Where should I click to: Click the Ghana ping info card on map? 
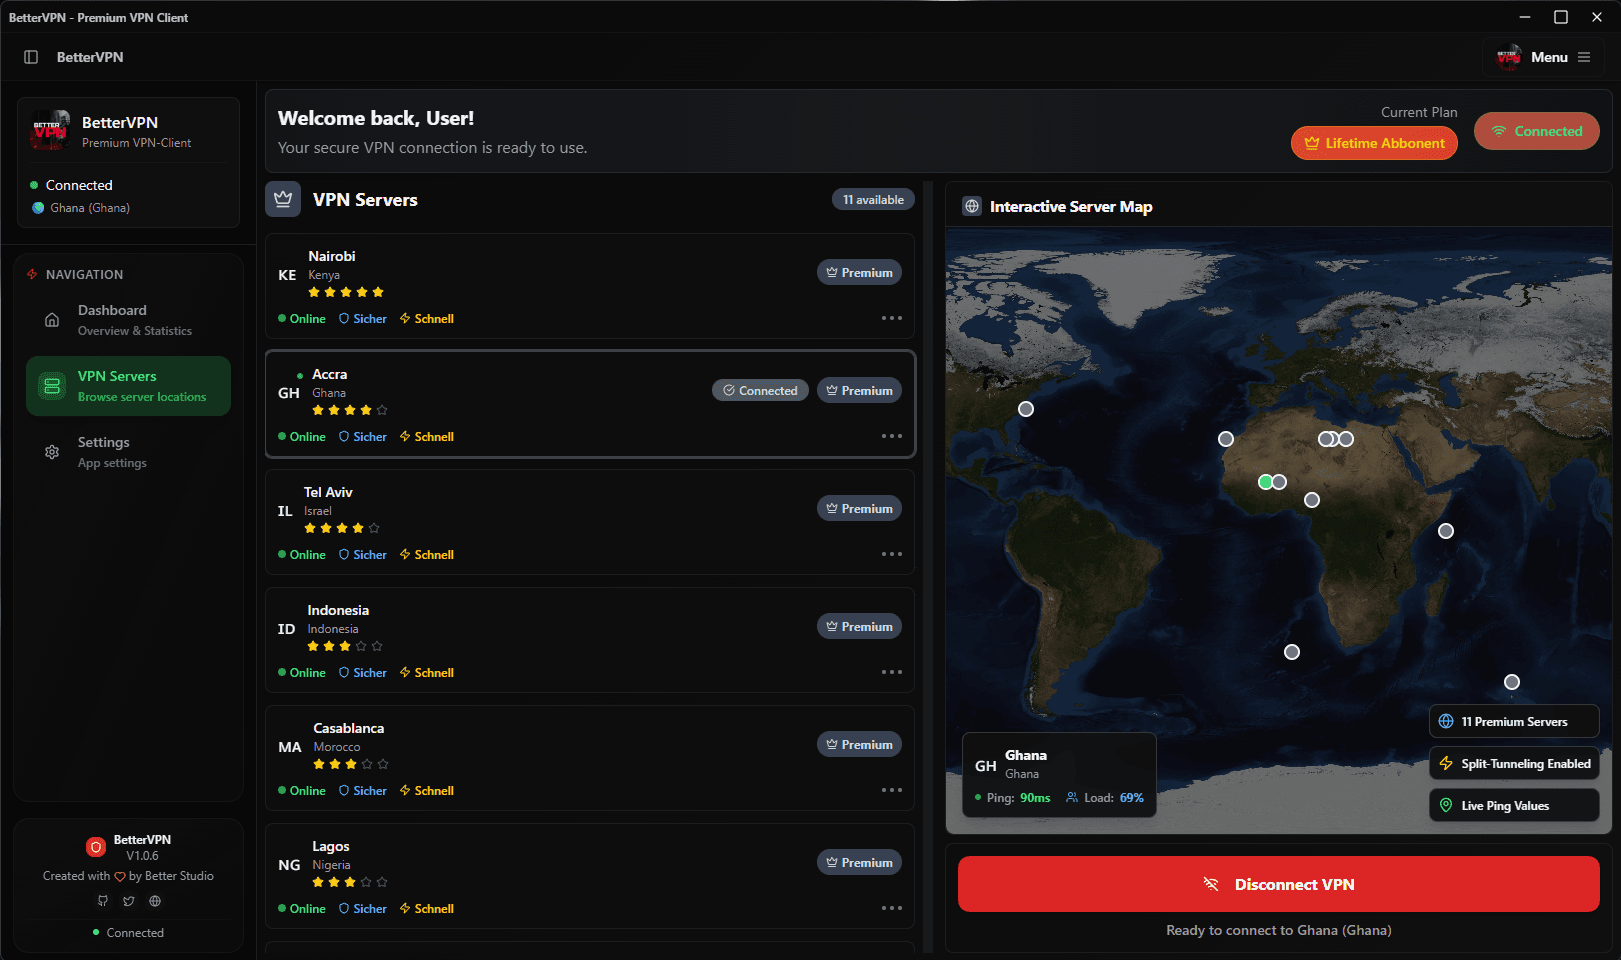click(1059, 775)
